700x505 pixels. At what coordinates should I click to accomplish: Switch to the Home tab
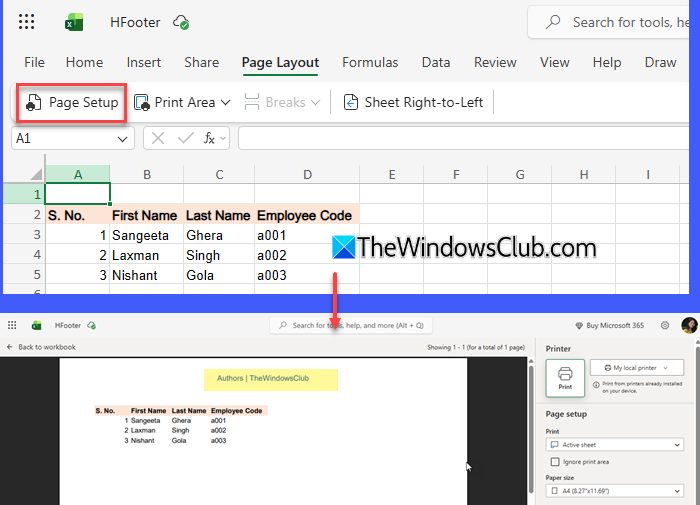tap(84, 62)
